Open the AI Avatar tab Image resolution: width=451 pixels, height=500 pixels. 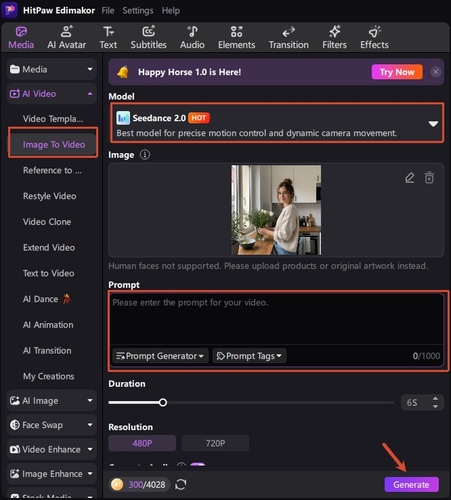point(66,37)
